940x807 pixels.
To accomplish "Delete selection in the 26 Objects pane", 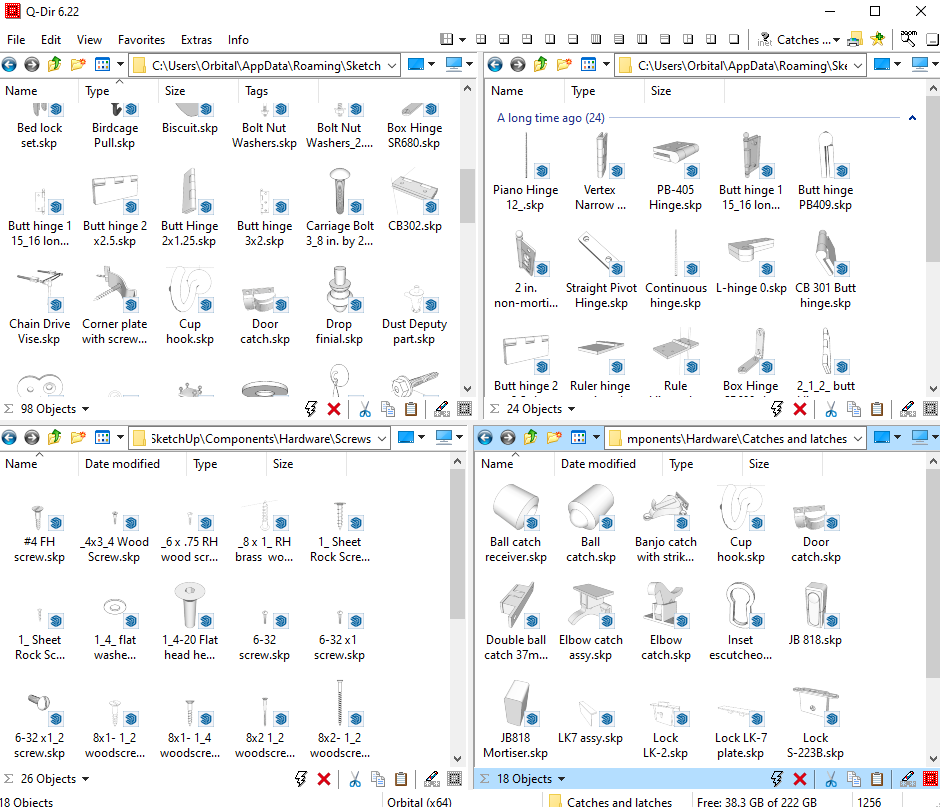I will coord(324,779).
